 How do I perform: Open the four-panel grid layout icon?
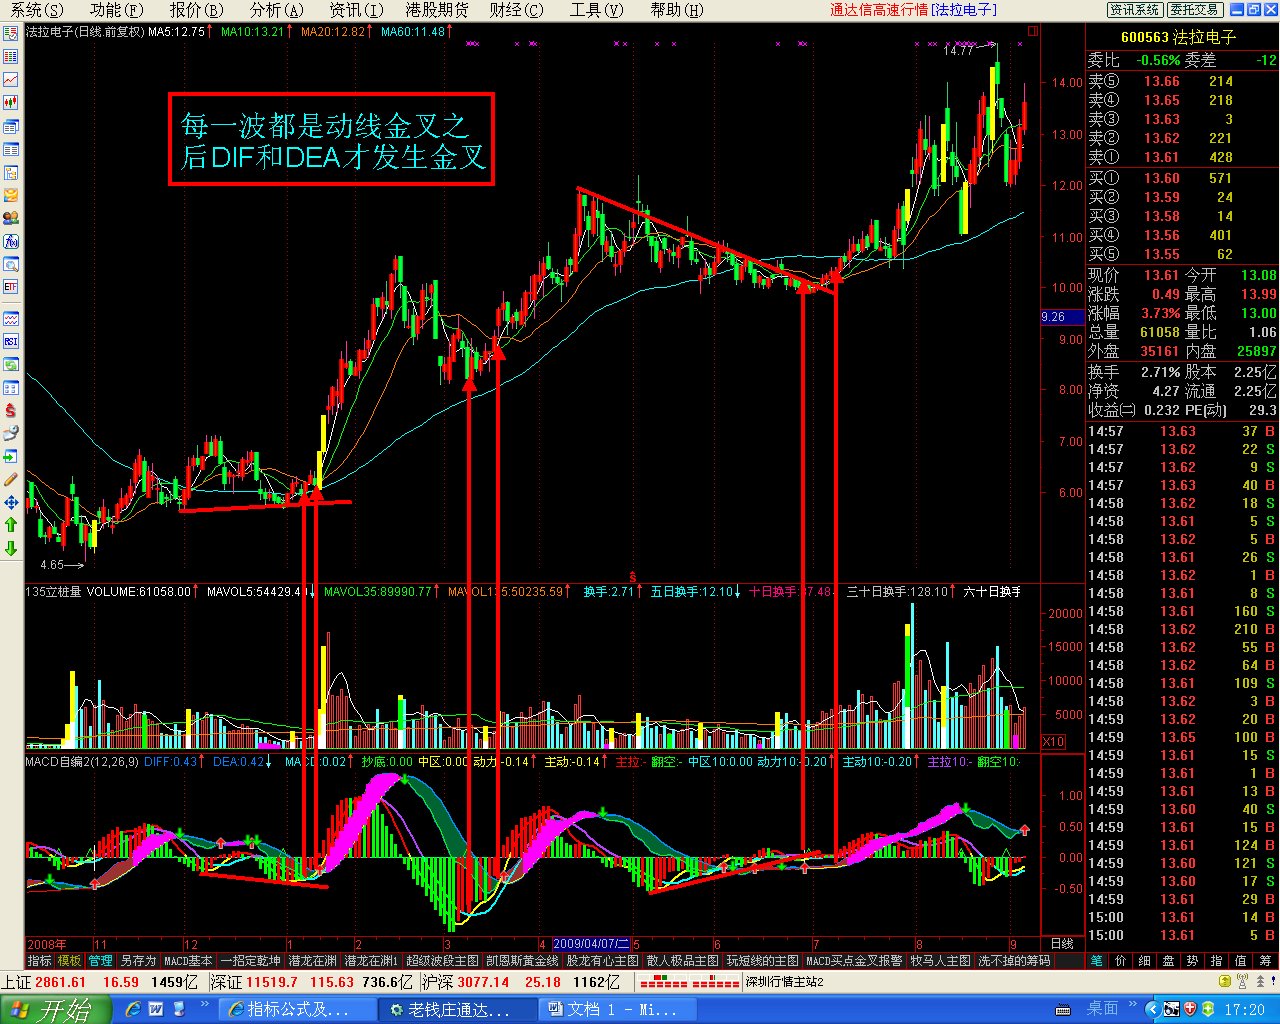point(11,388)
